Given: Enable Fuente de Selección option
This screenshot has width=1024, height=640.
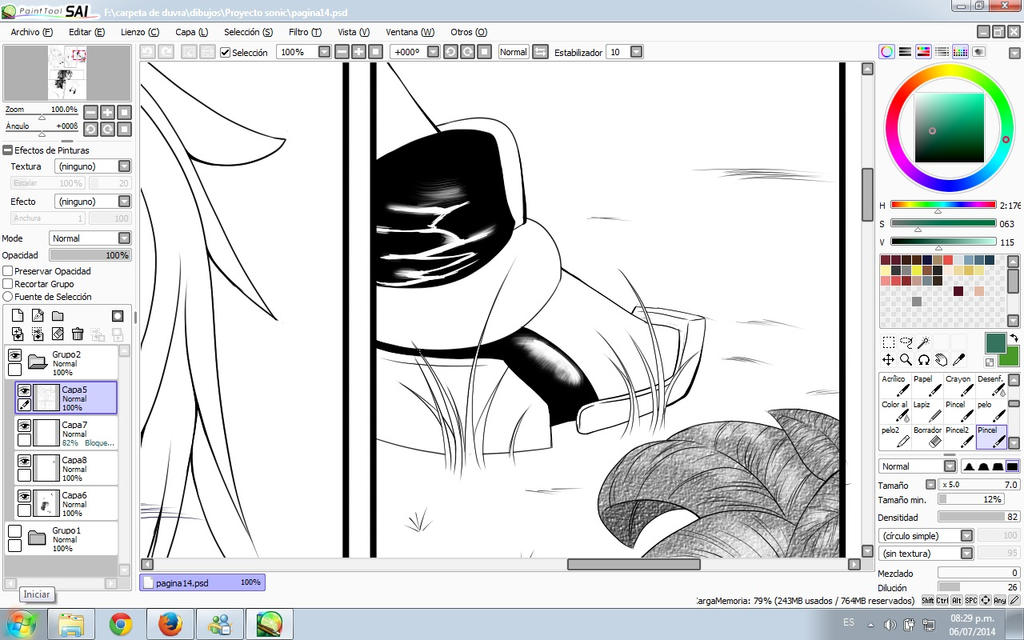Looking at the screenshot, I should [x=8, y=296].
